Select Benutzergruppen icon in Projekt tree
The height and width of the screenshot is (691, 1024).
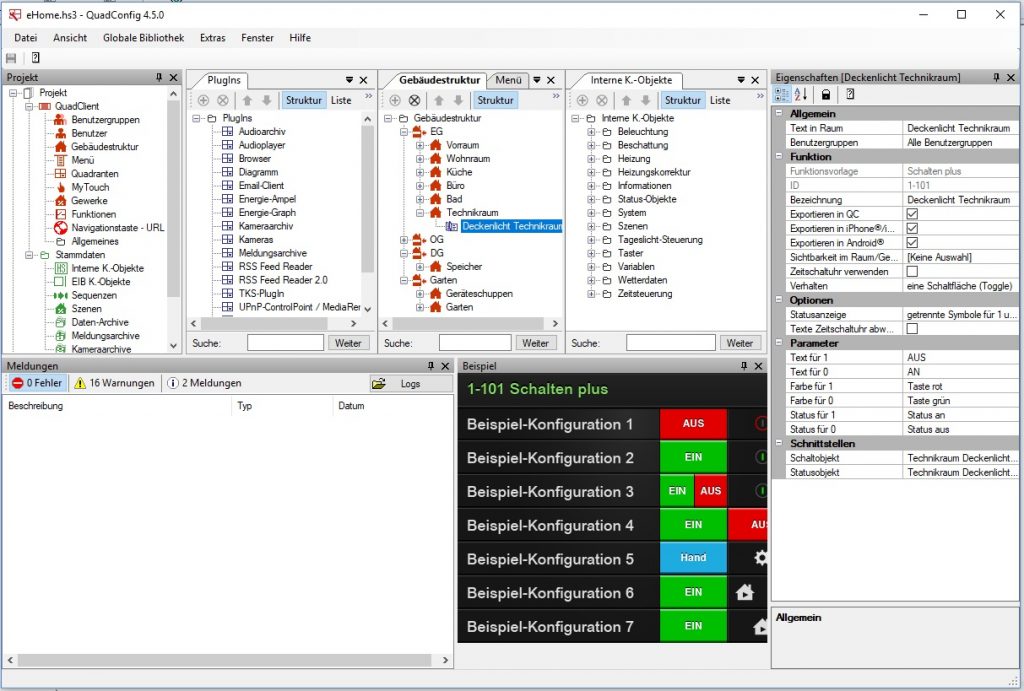60,120
